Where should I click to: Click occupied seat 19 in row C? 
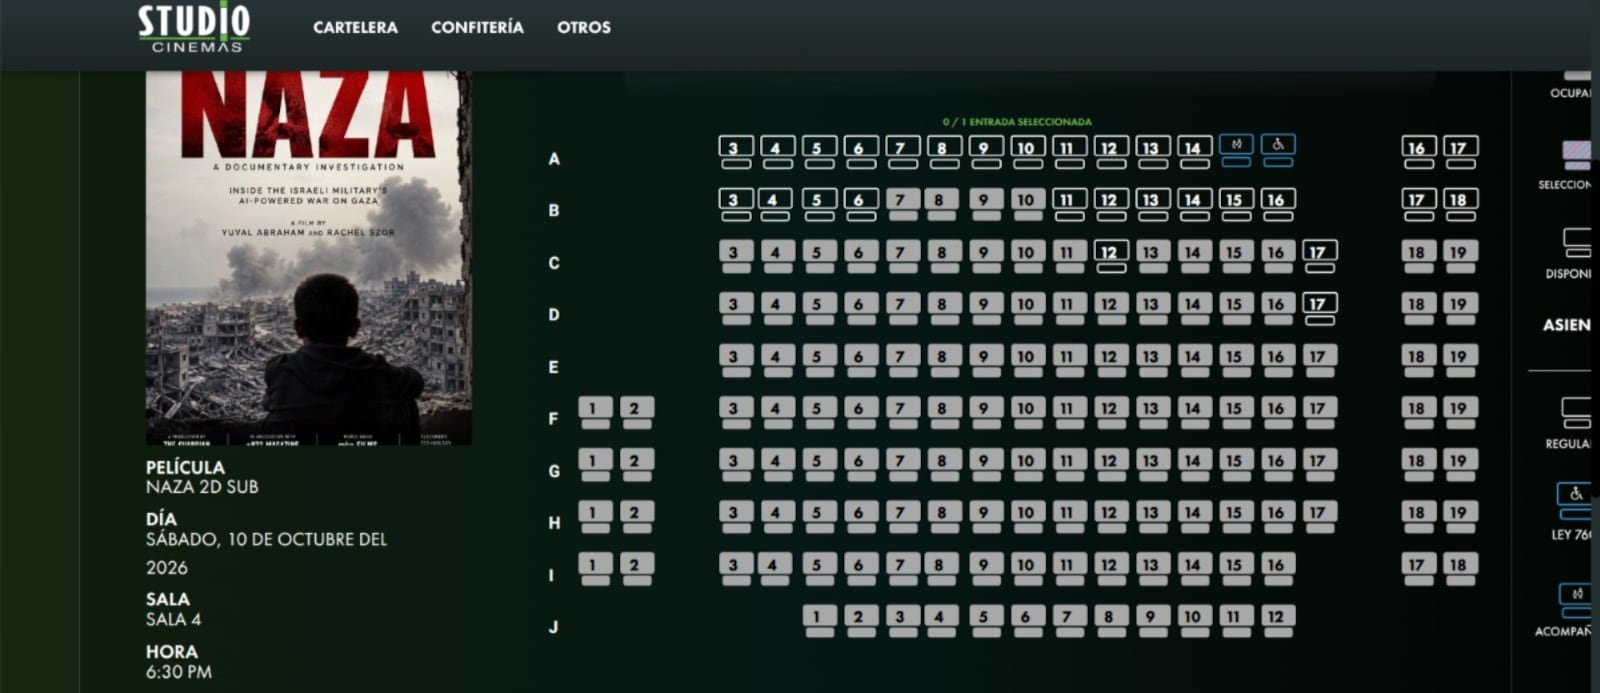(1460, 256)
